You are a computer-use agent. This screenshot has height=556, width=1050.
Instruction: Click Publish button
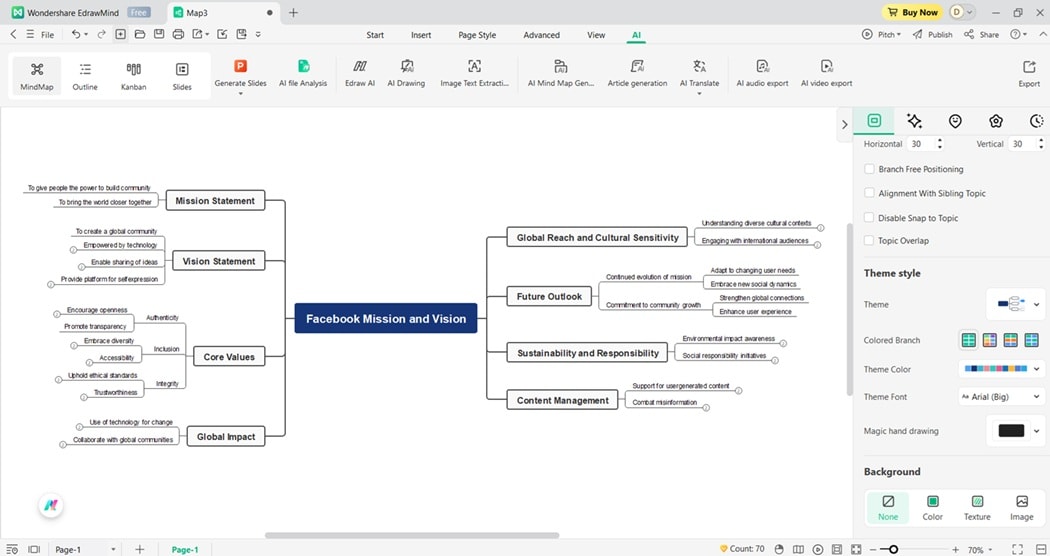933,34
